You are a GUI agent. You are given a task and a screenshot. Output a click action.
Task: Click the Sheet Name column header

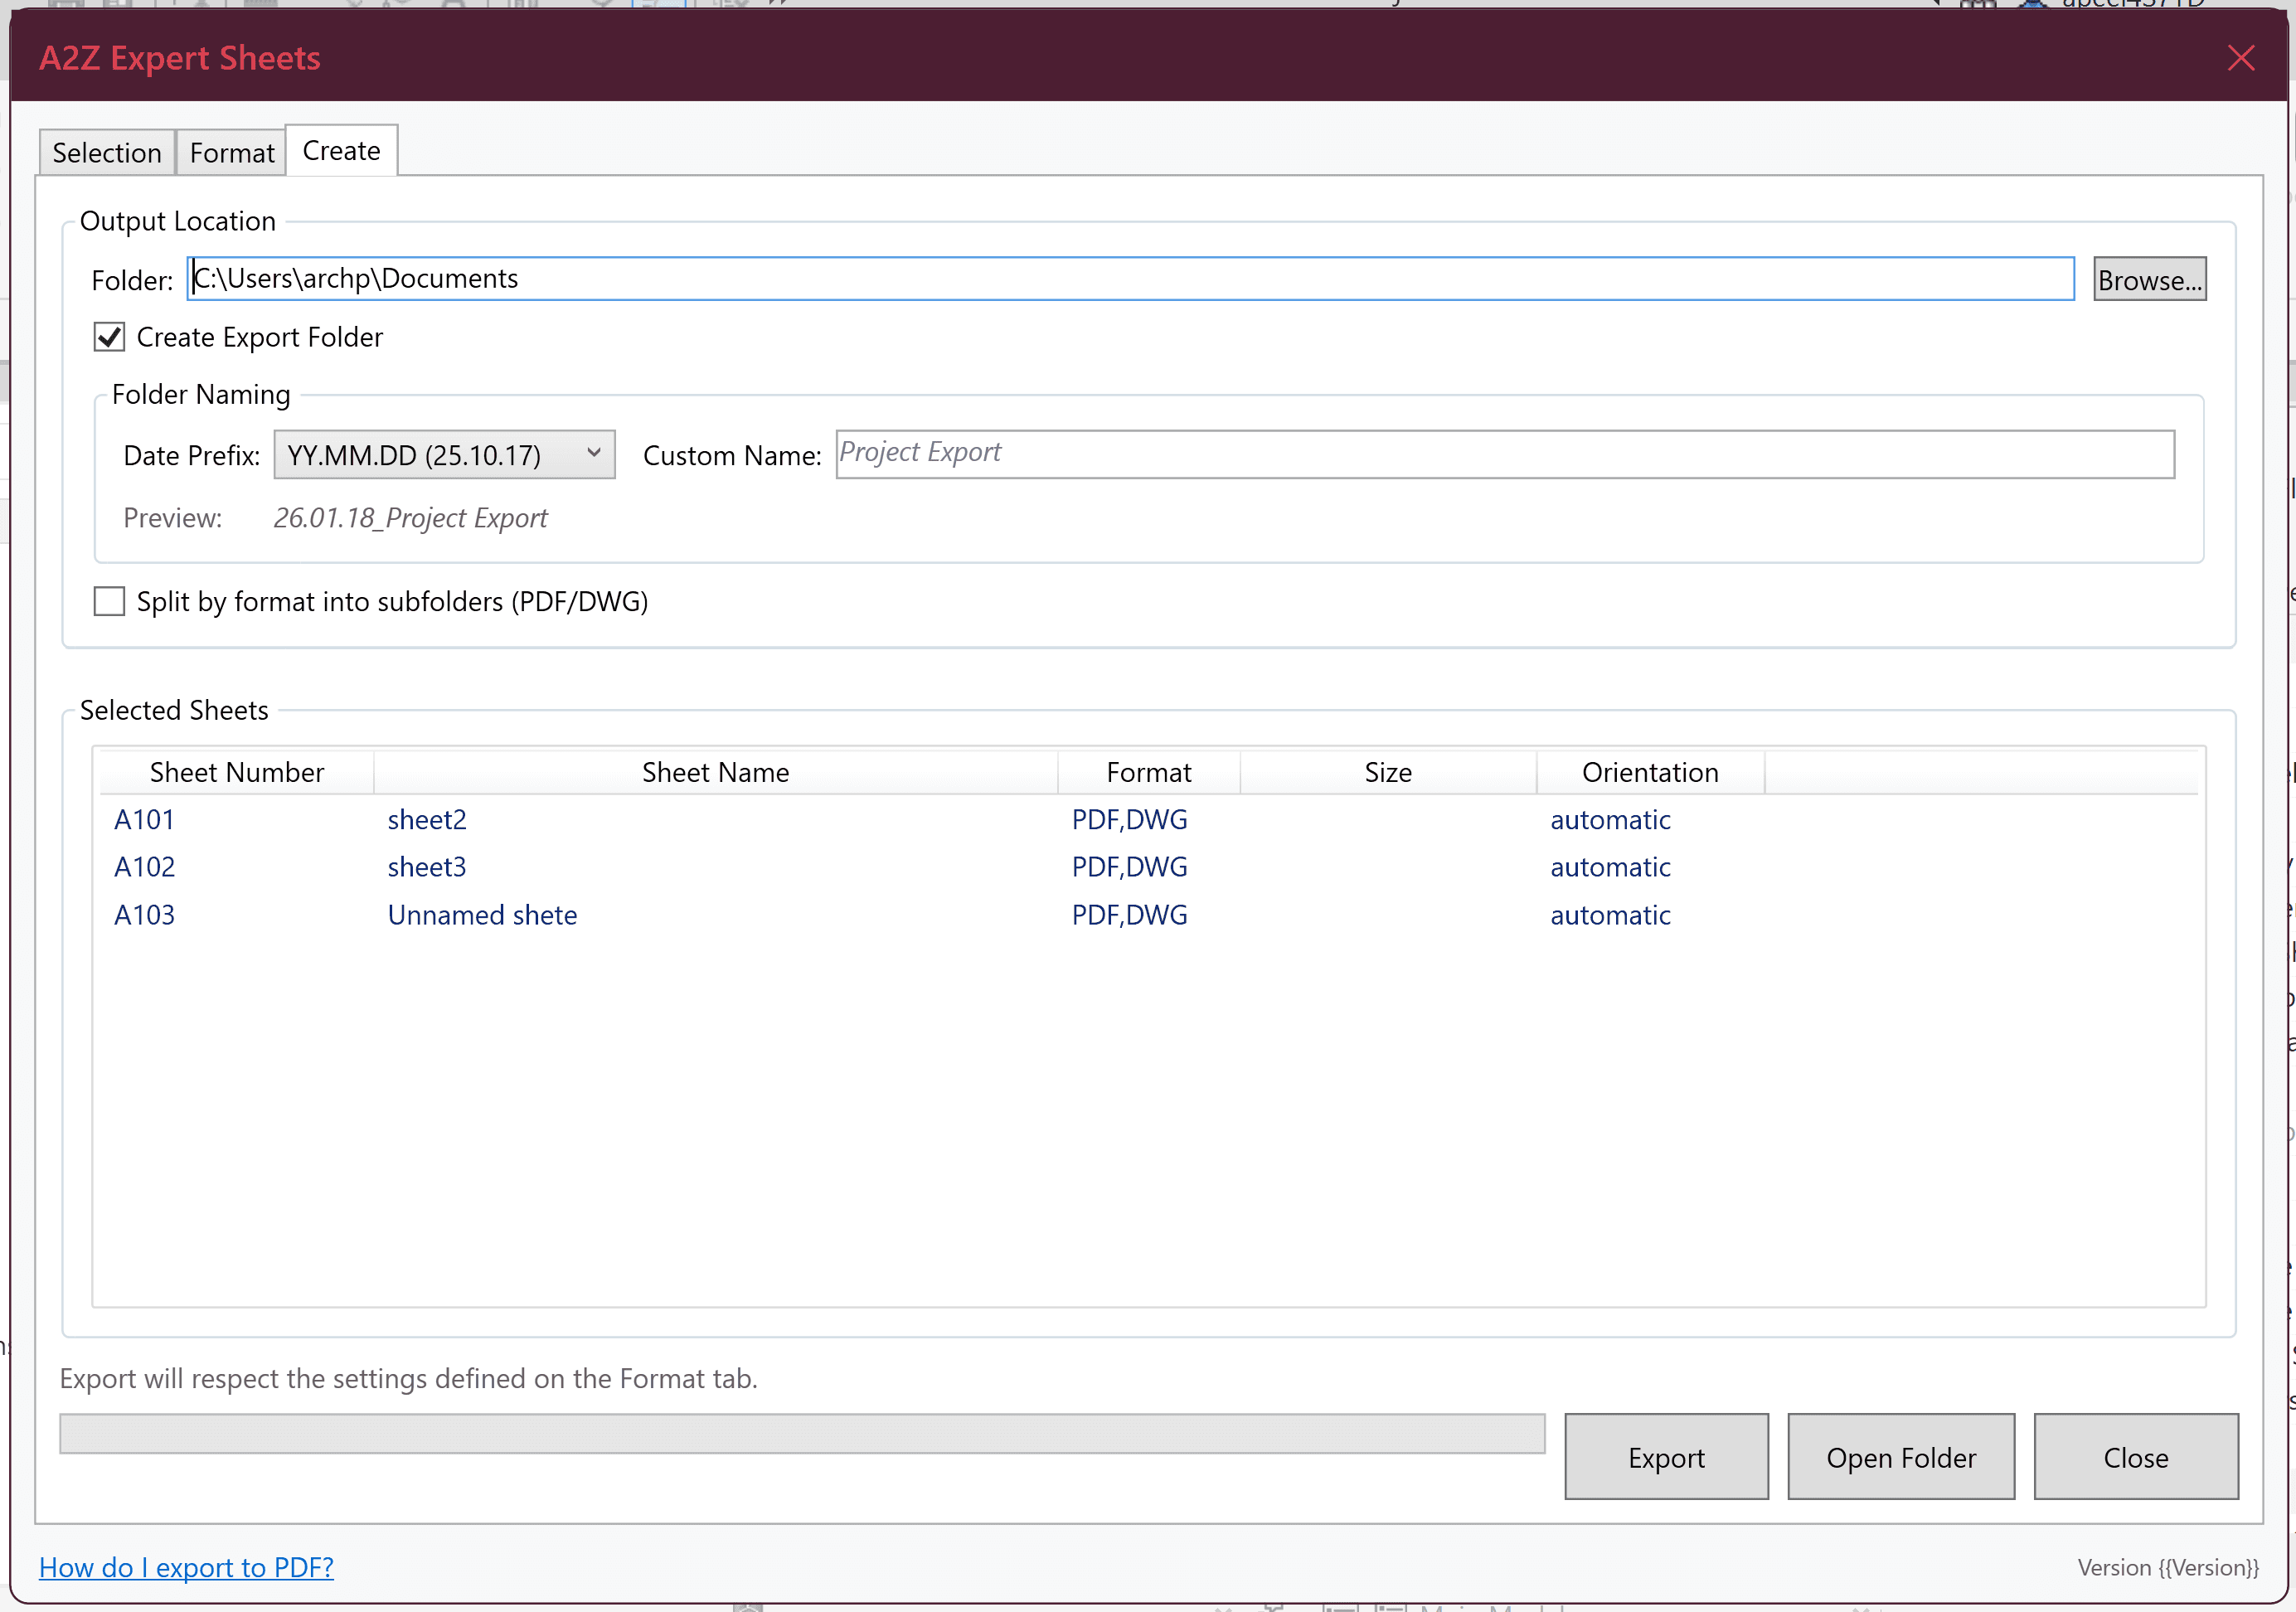[x=715, y=772]
